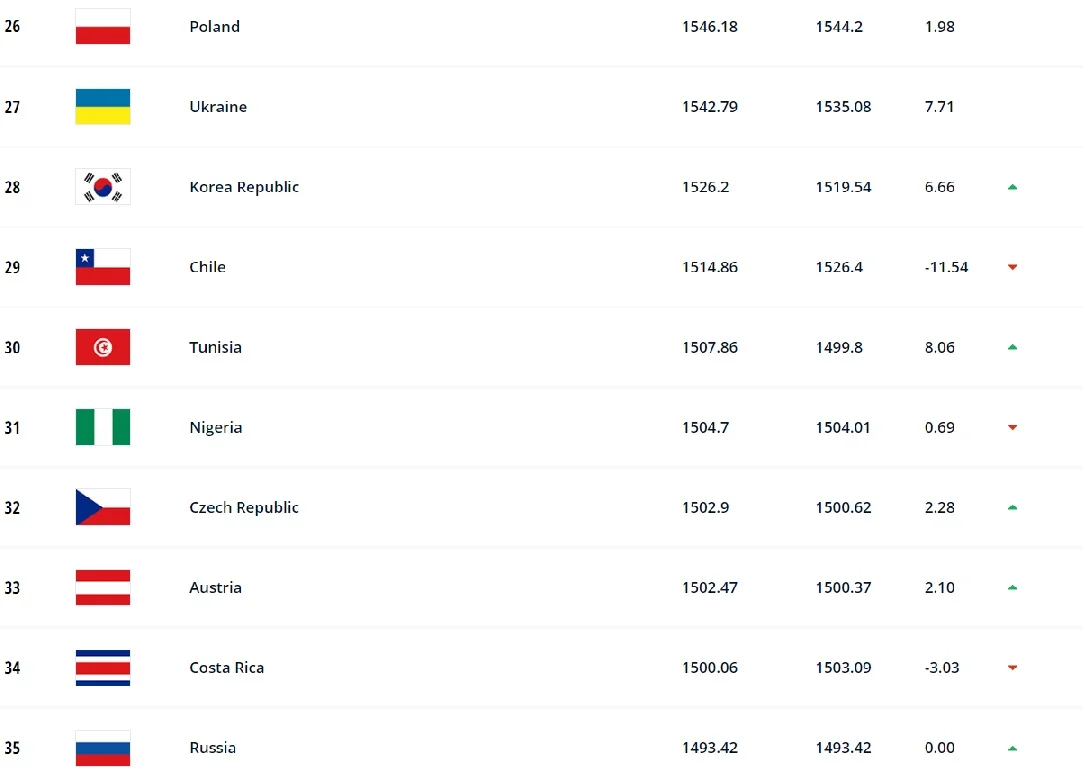
Task: Click the Costa Rica flag icon
Action: coord(102,667)
